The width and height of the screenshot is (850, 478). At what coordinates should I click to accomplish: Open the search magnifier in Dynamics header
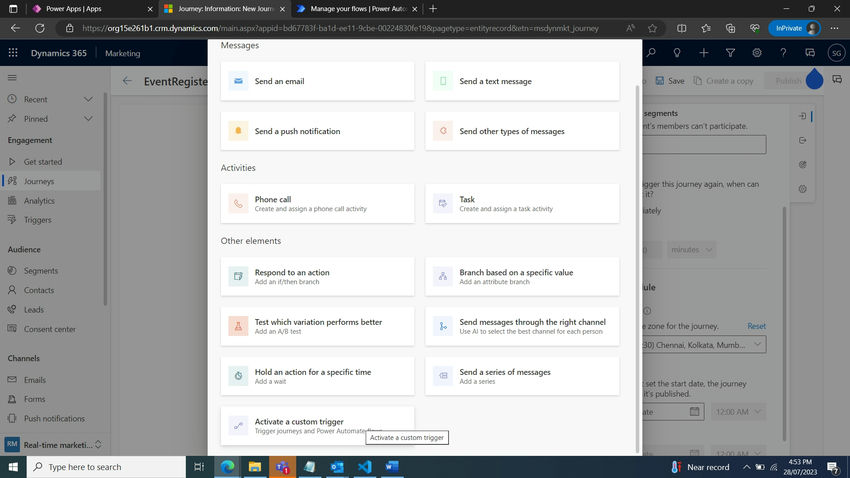[651, 53]
